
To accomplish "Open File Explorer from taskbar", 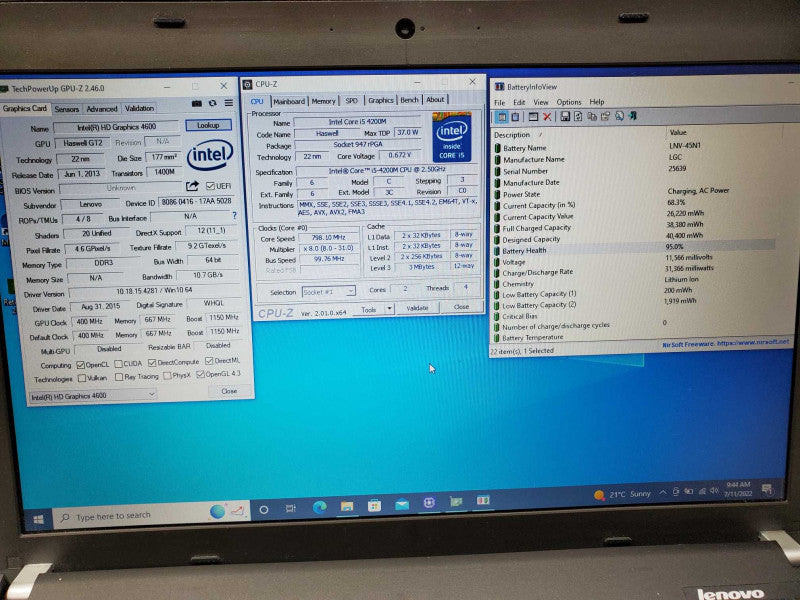I will (347, 506).
